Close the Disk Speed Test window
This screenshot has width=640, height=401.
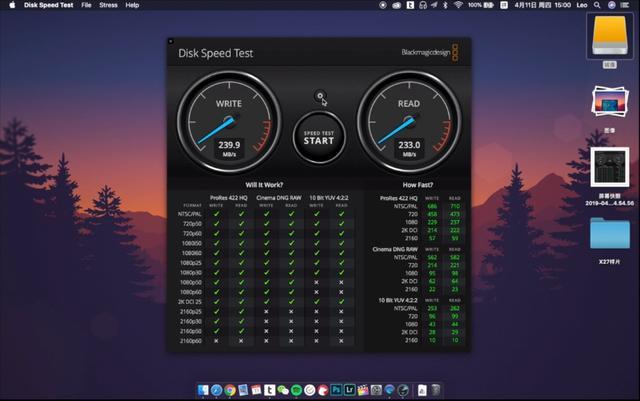171,41
